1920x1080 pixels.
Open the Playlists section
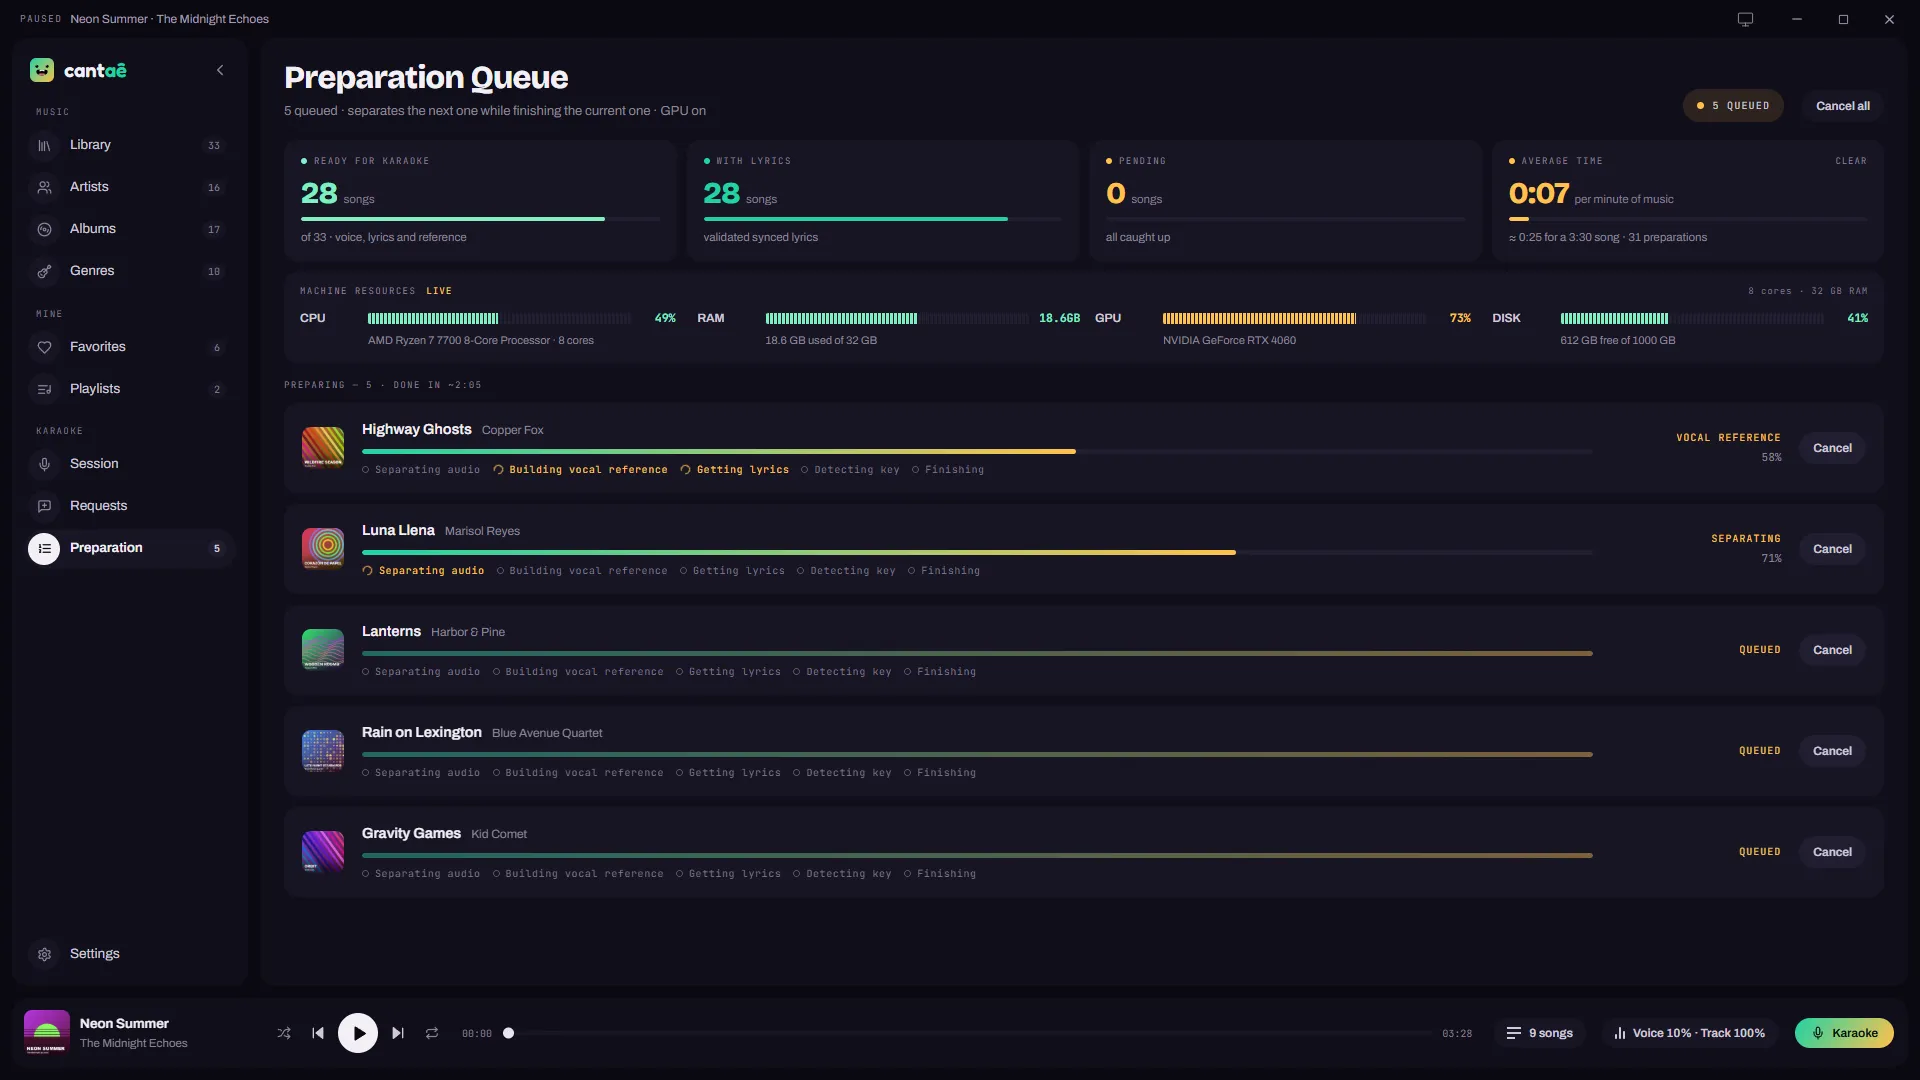130,389
